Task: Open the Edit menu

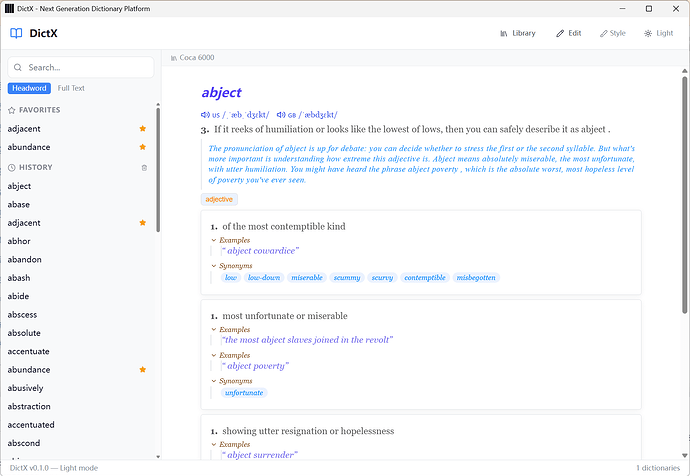Action: 569,33
